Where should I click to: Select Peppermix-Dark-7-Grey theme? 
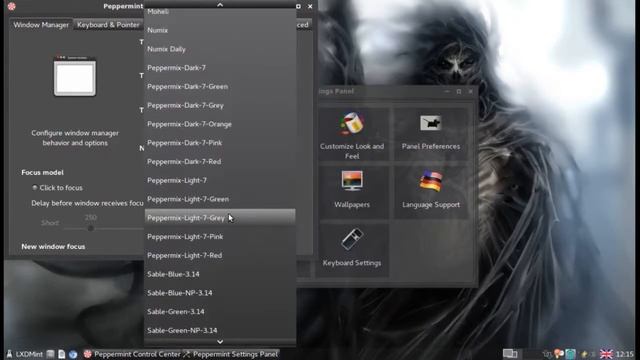[x=220, y=105]
